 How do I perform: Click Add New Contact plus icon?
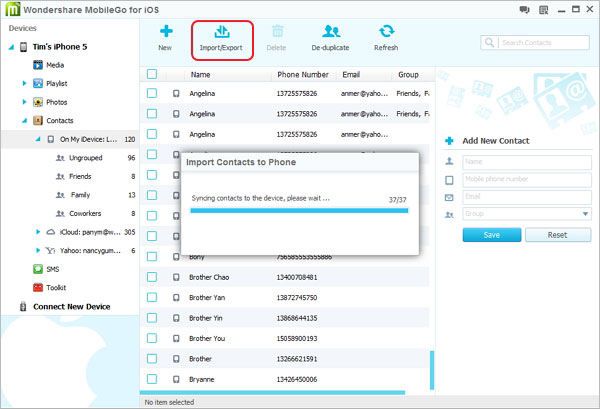(x=449, y=141)
